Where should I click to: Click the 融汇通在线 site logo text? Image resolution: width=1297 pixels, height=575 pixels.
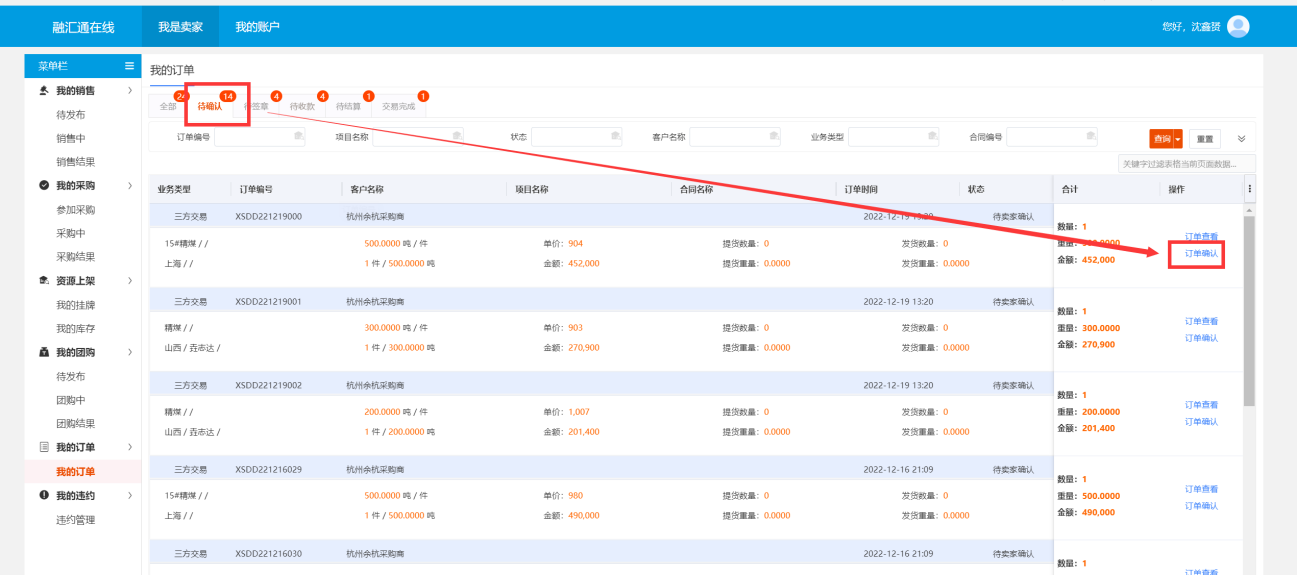(83, 27)
